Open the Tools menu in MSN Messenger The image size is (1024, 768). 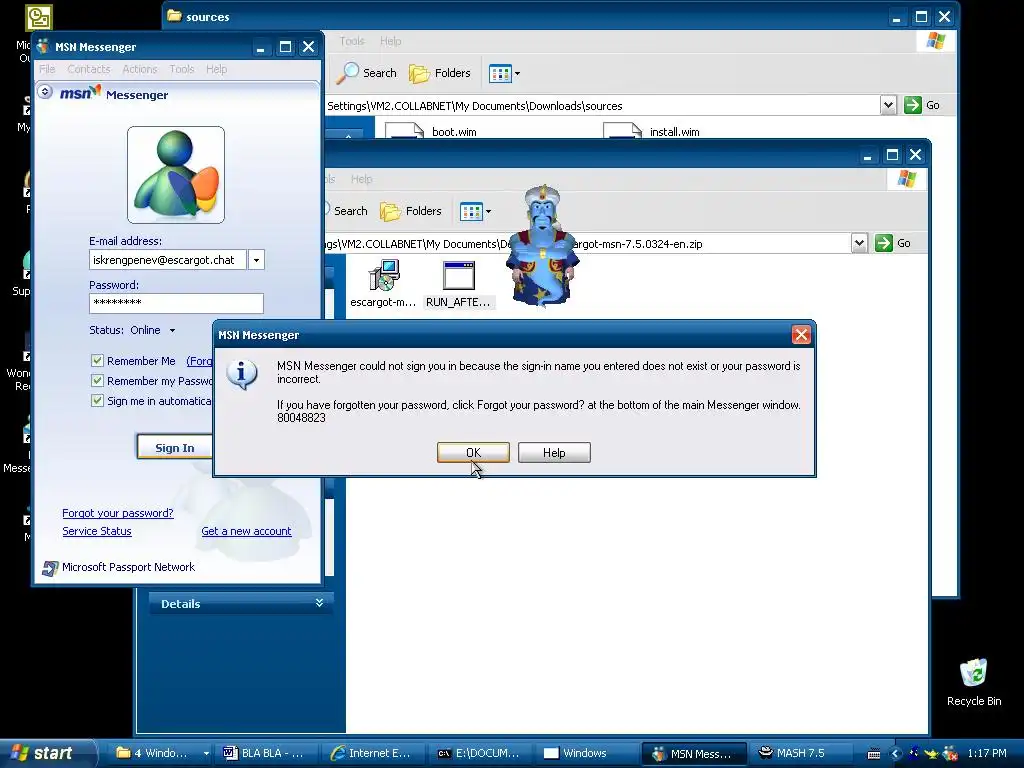coord(182,69)
